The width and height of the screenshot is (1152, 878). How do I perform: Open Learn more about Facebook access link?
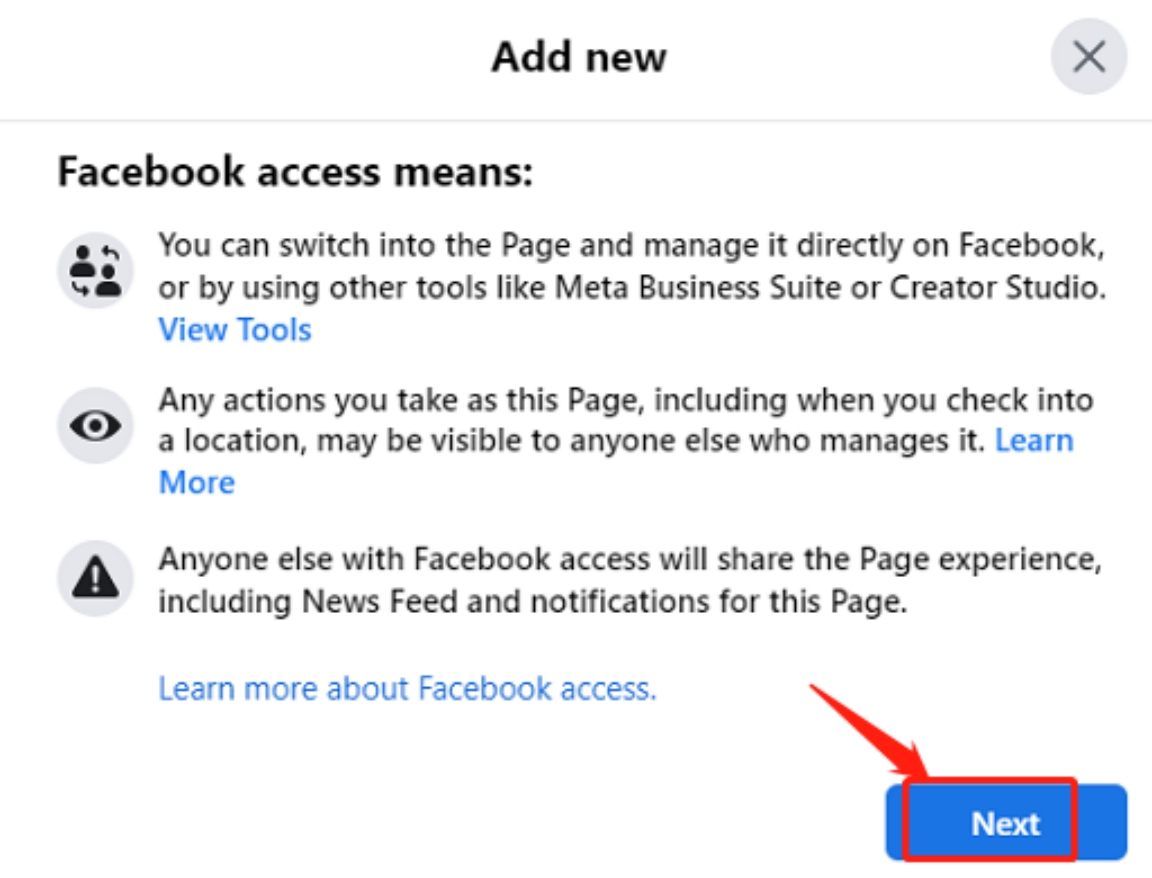point(407,688)
